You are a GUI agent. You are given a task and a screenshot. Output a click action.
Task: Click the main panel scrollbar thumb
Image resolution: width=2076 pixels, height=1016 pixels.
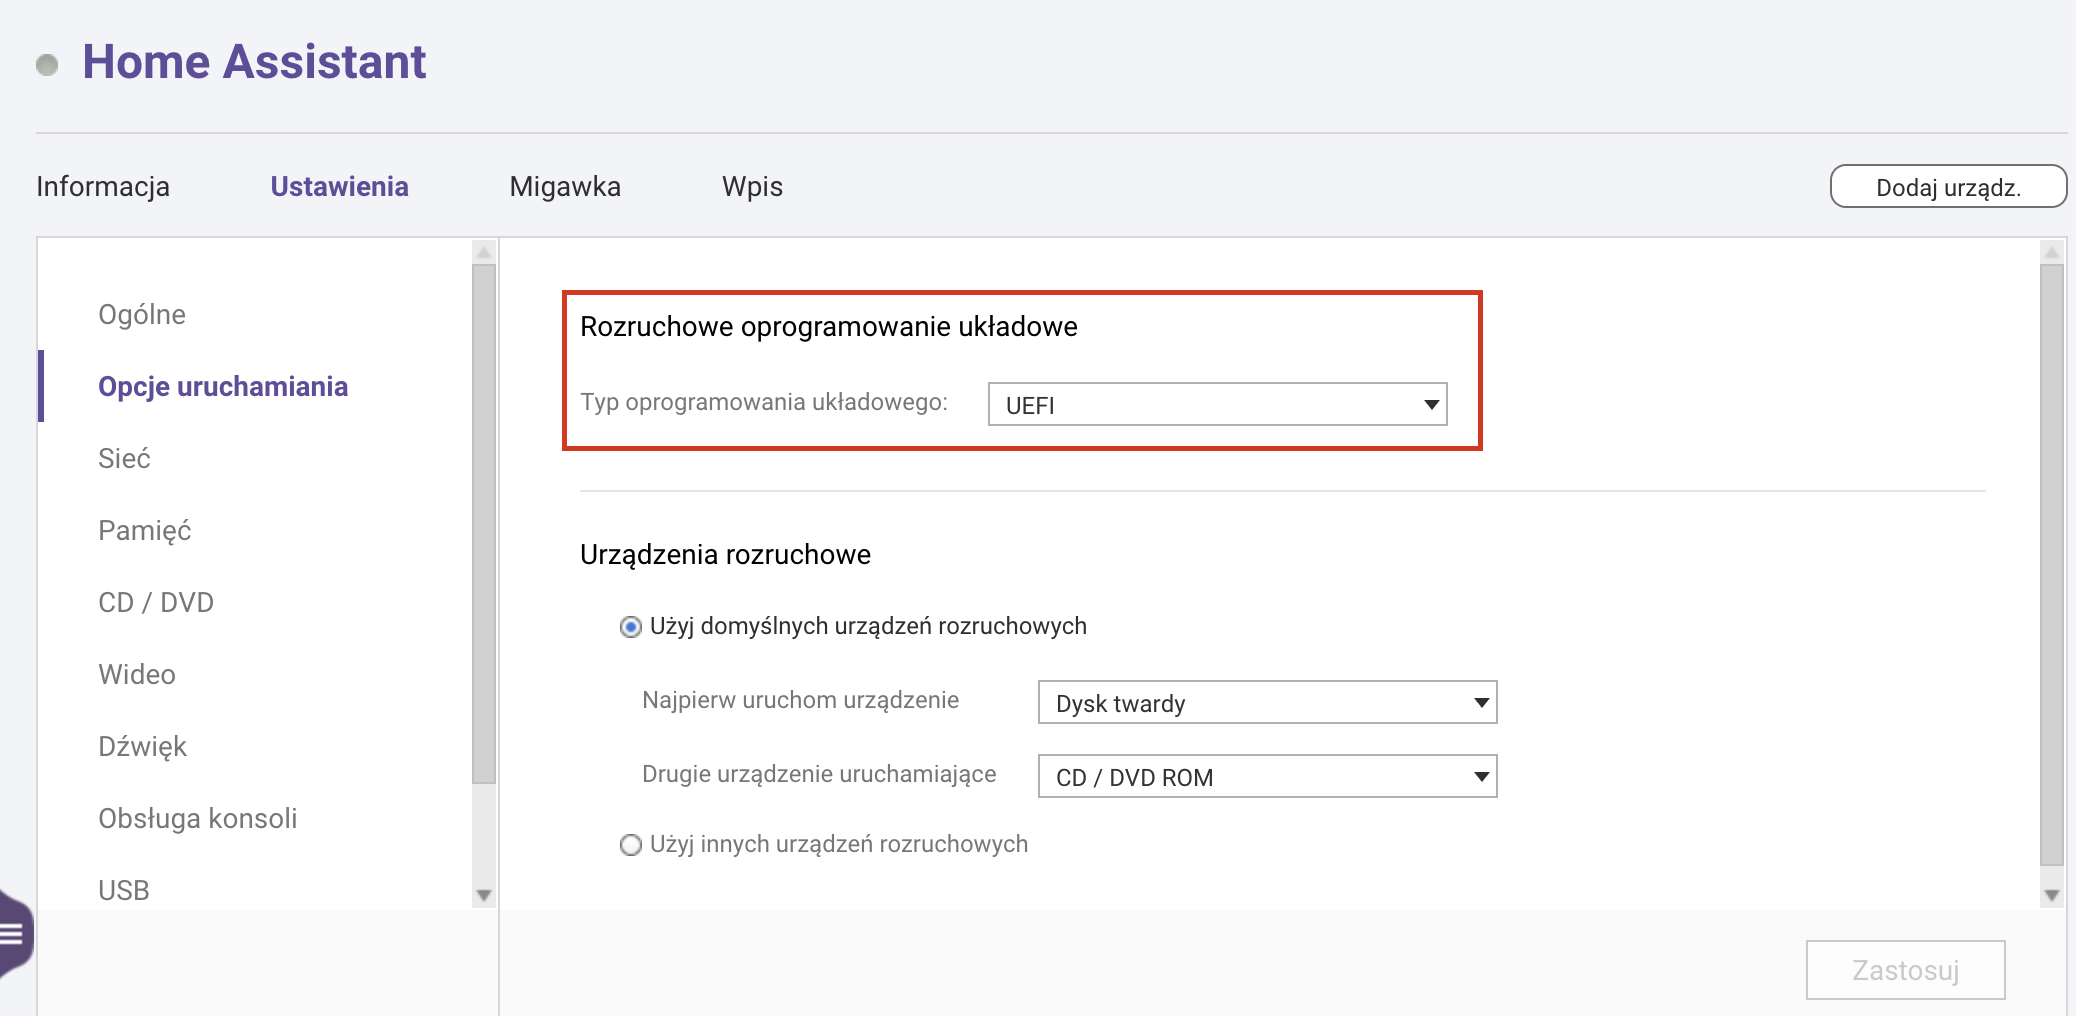pyautogui.click(x=2052, y=564)
